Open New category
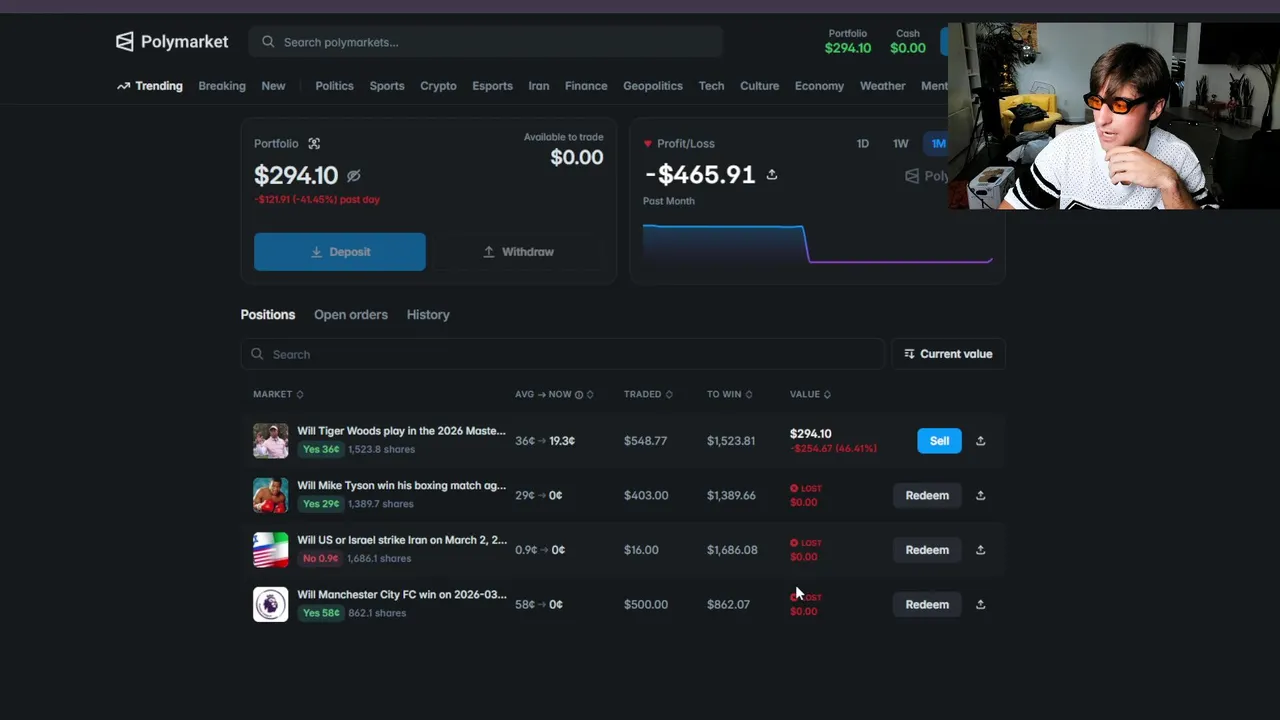Screen dimensions: 1280x720 [273, 86]
